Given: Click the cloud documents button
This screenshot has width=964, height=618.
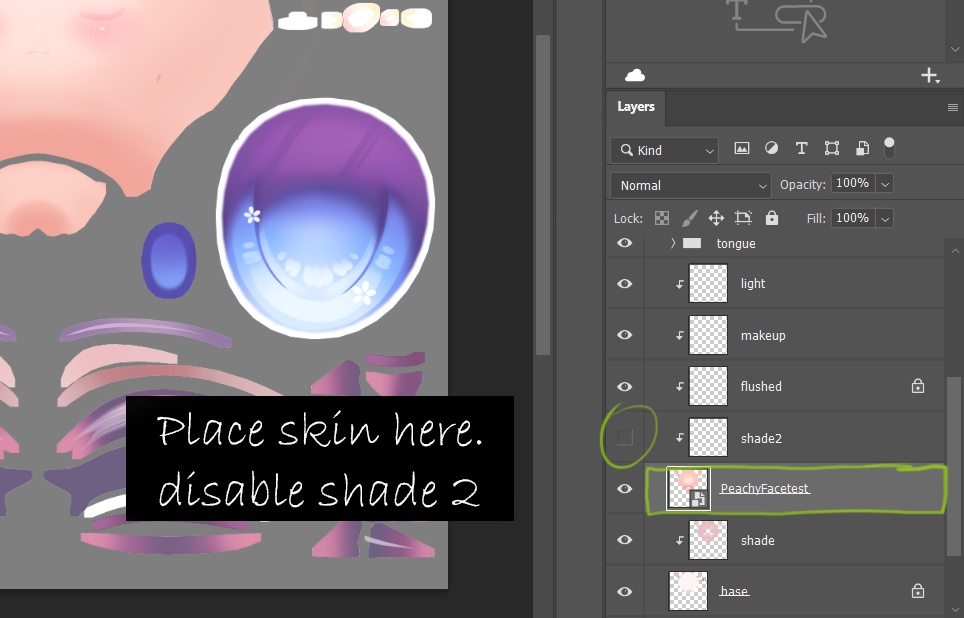Looking at the screenshot, I should click(636, 74).
